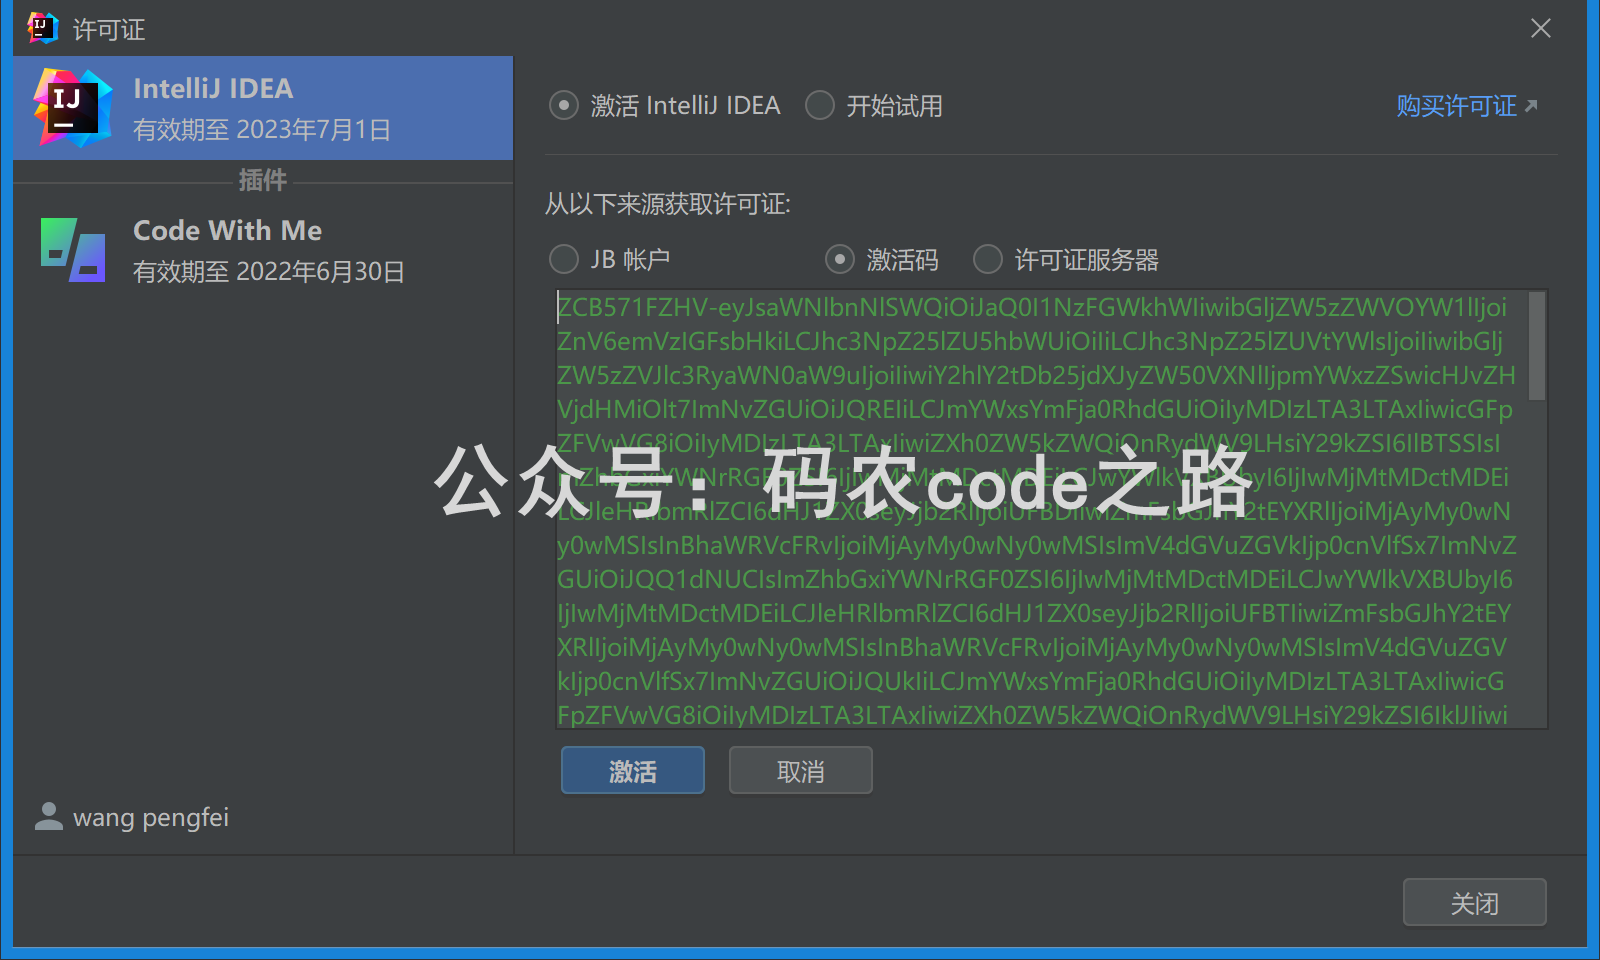Select the IntelliJ IDEA product icon in the sidebar

click(72, 108)
